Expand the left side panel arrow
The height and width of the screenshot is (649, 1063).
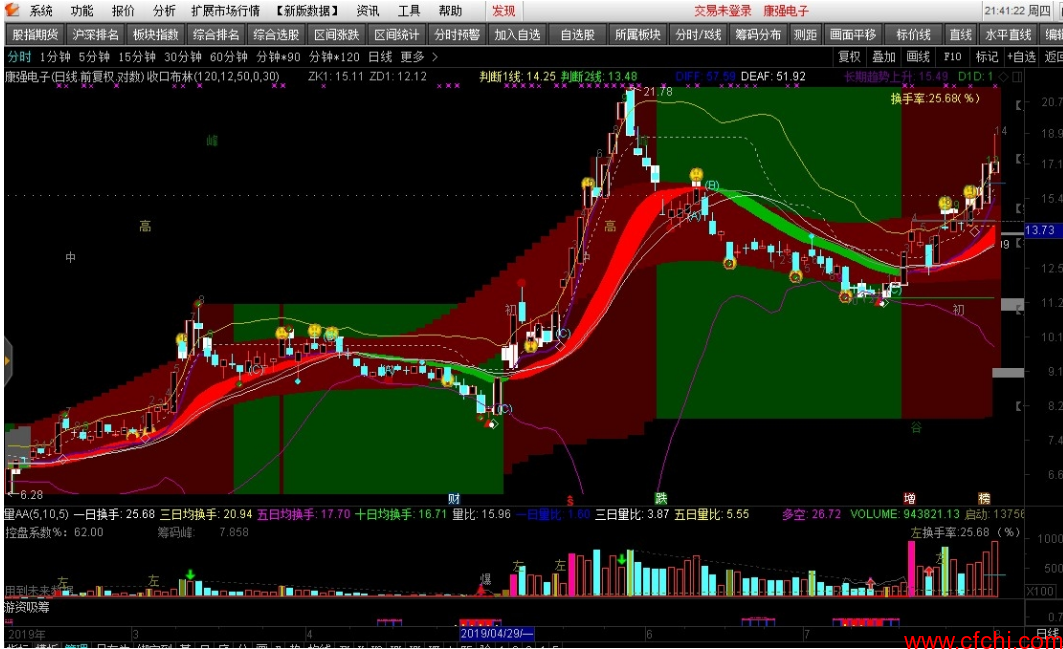click(x=7, y=361)
